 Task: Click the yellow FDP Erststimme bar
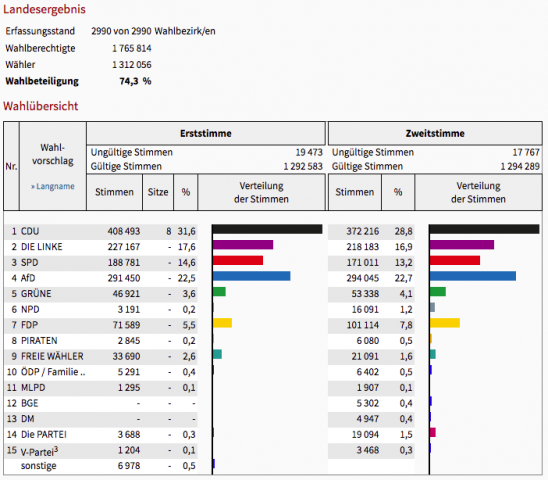coord(222,323)
